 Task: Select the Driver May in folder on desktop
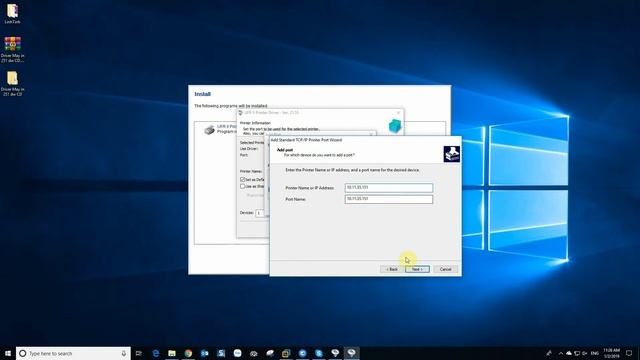12,84
